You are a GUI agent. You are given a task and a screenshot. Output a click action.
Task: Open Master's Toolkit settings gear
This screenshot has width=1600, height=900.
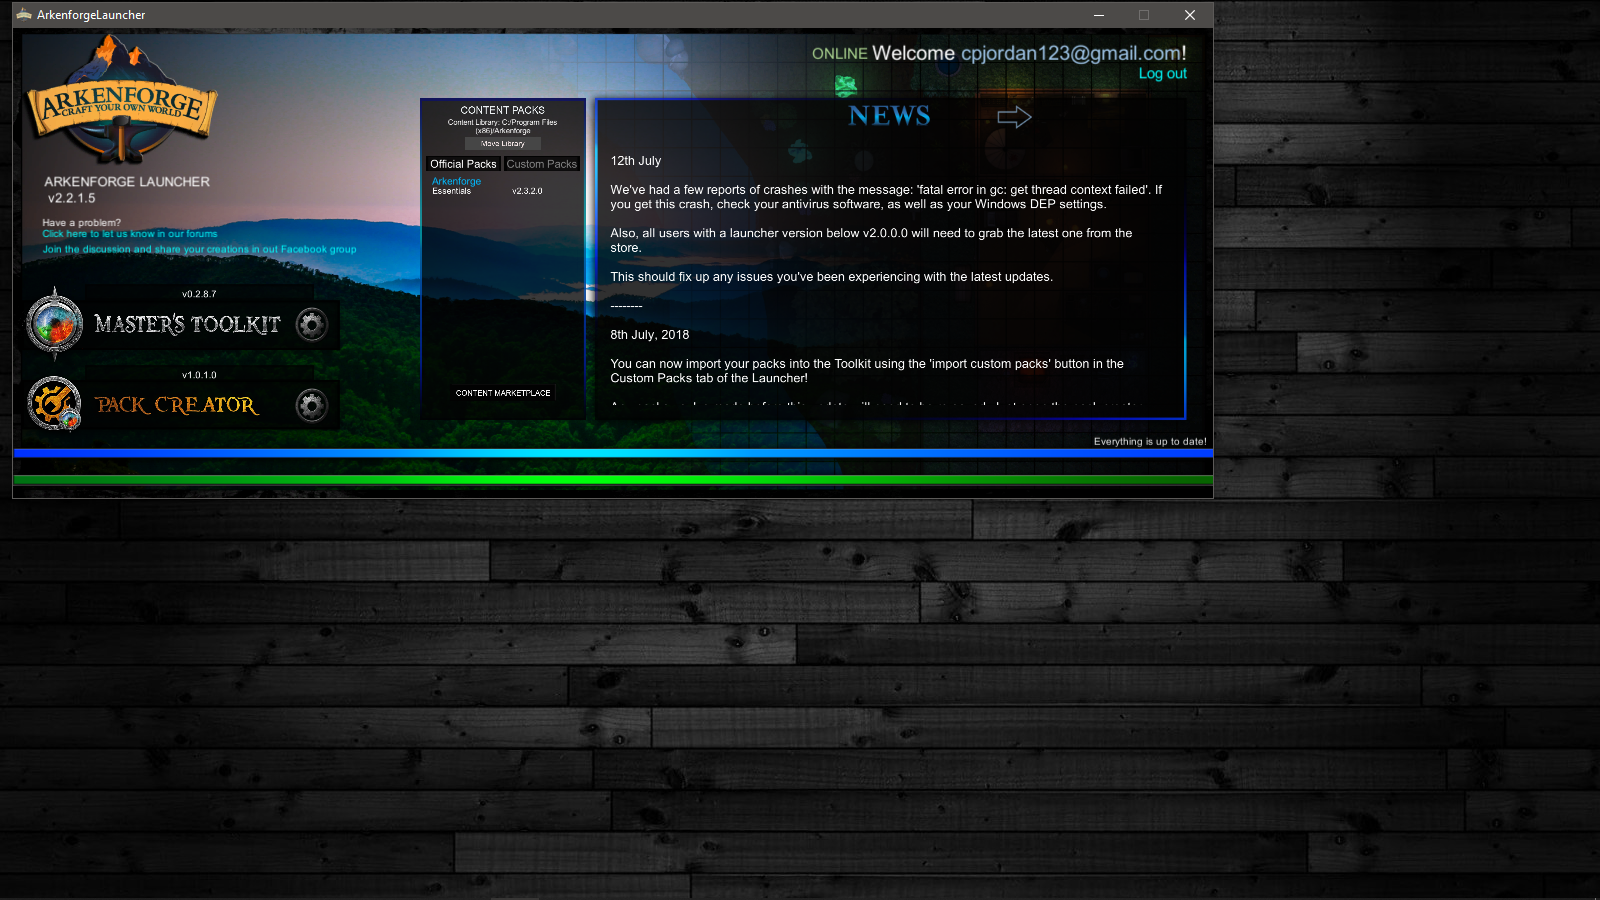click(x=312, y=324)
